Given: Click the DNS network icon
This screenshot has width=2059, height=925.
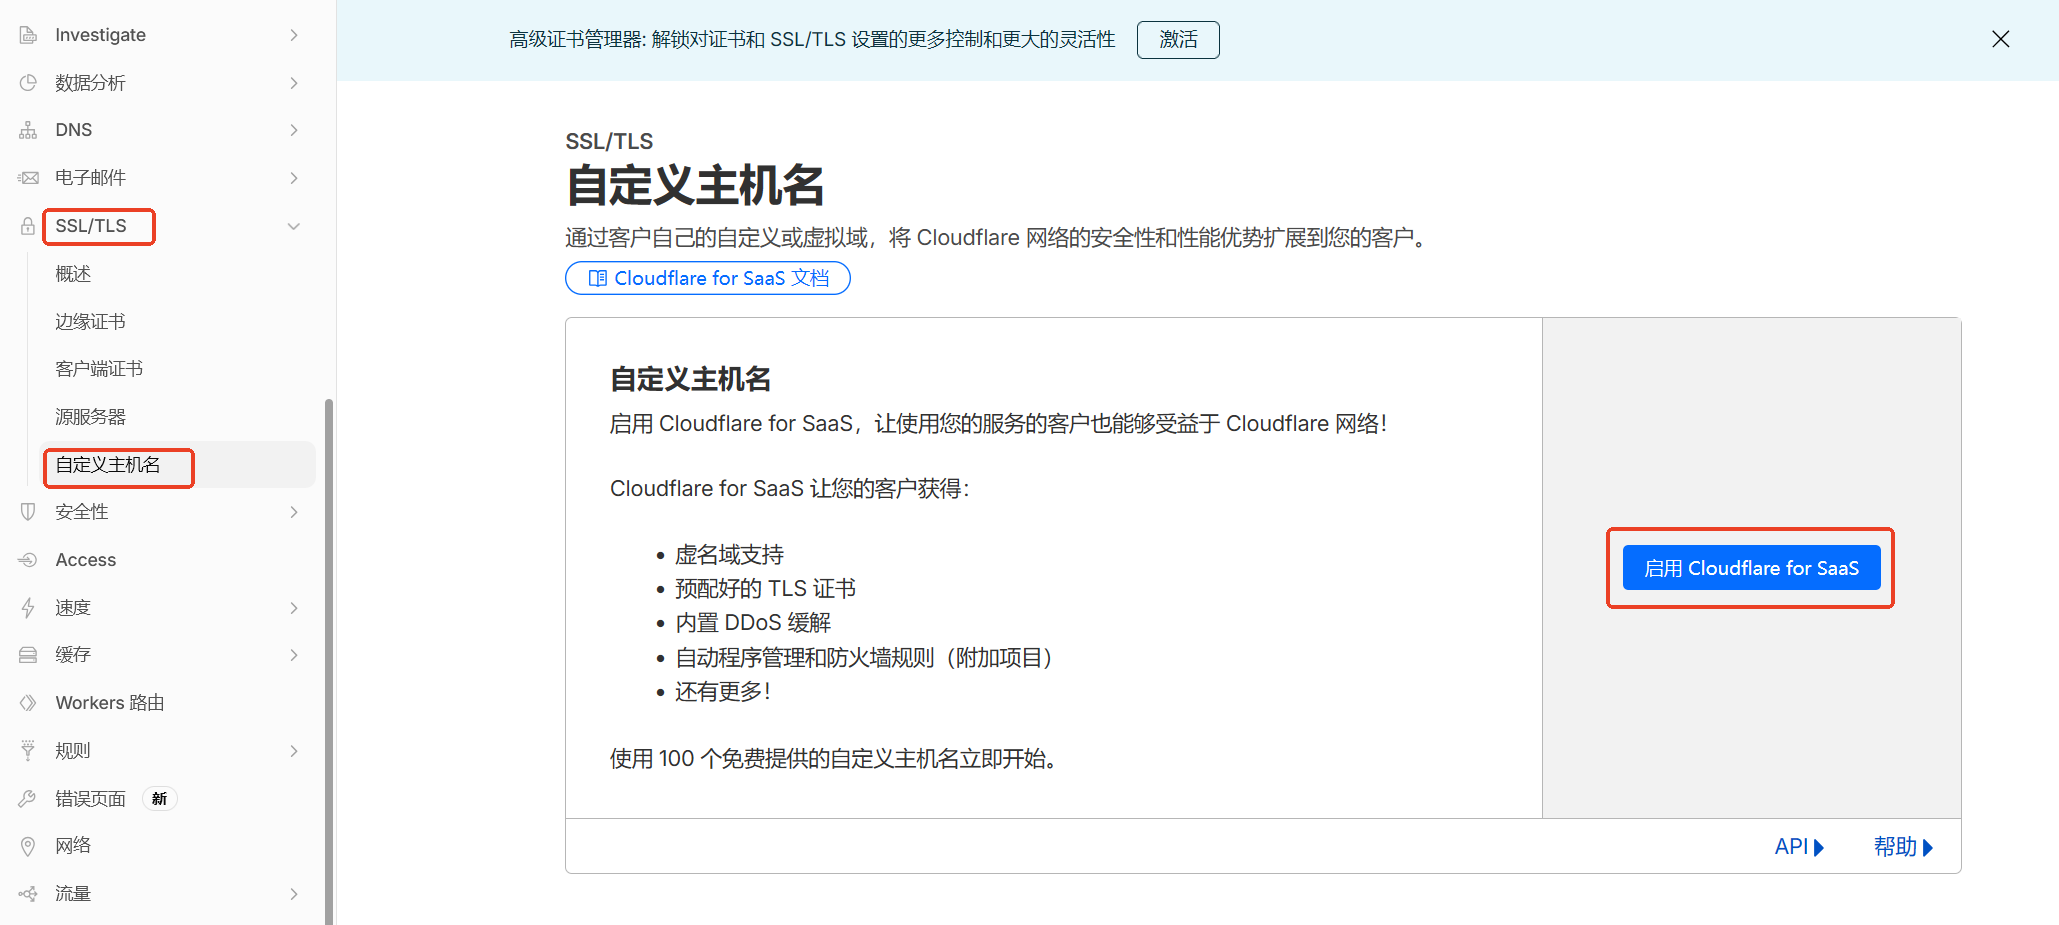Looking at the screenshot, I should (x=28, y=130).
